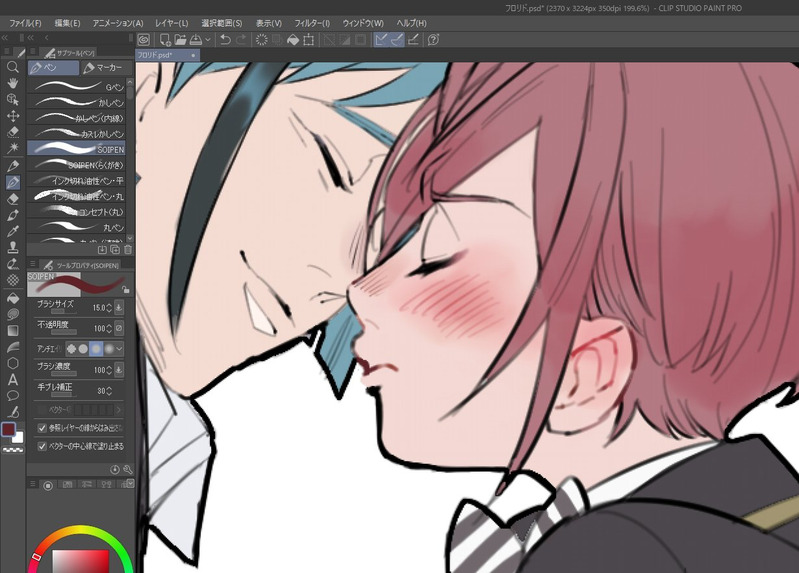799x573 pixels.
Task: Collapse tool palette double-arrow at top left
Action: point(5,38)
